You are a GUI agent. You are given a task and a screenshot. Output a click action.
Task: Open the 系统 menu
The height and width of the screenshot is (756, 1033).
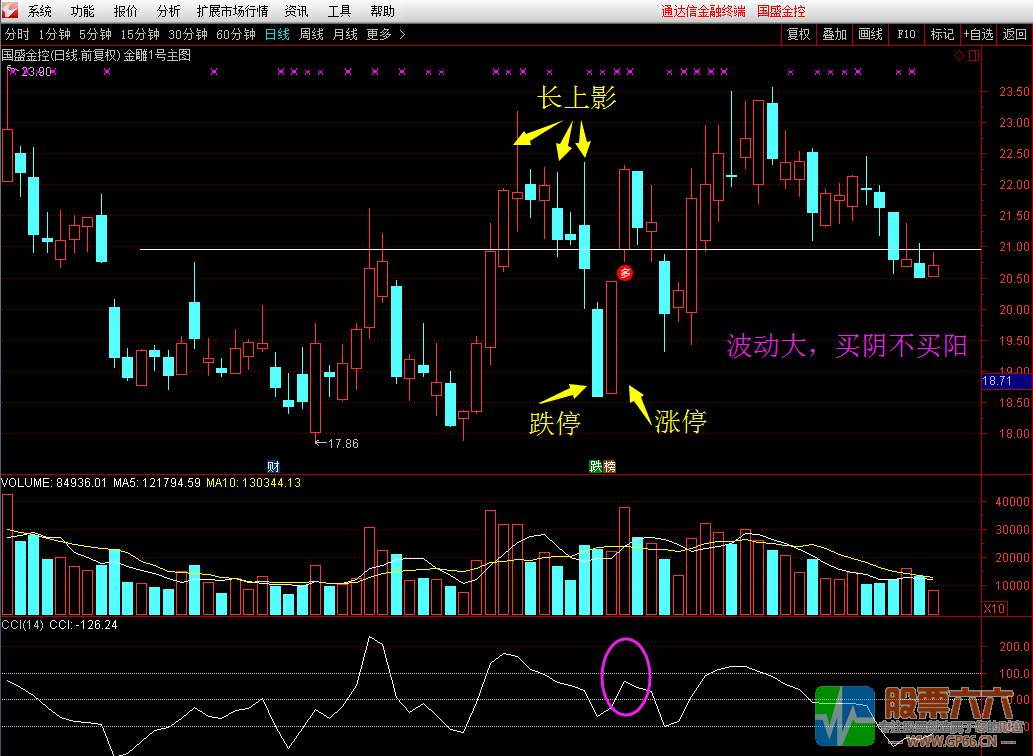point(40,11)
